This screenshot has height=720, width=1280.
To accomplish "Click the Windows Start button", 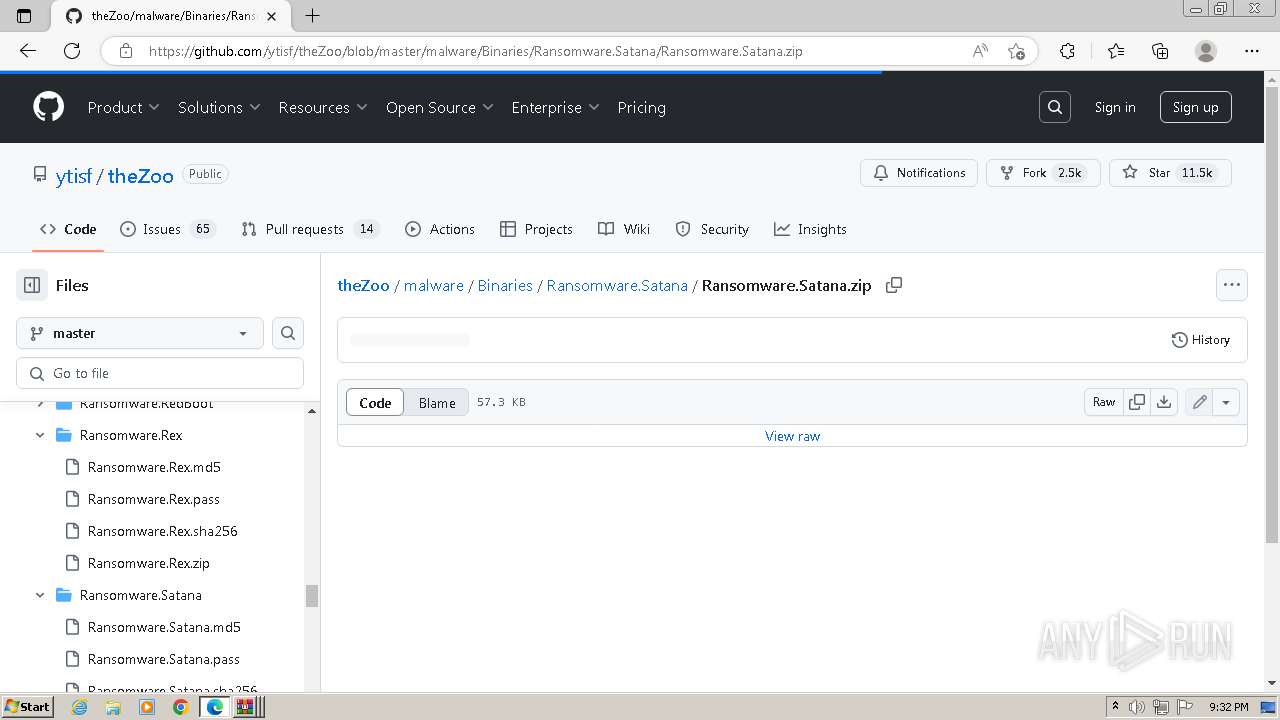I will coord(27,706).
